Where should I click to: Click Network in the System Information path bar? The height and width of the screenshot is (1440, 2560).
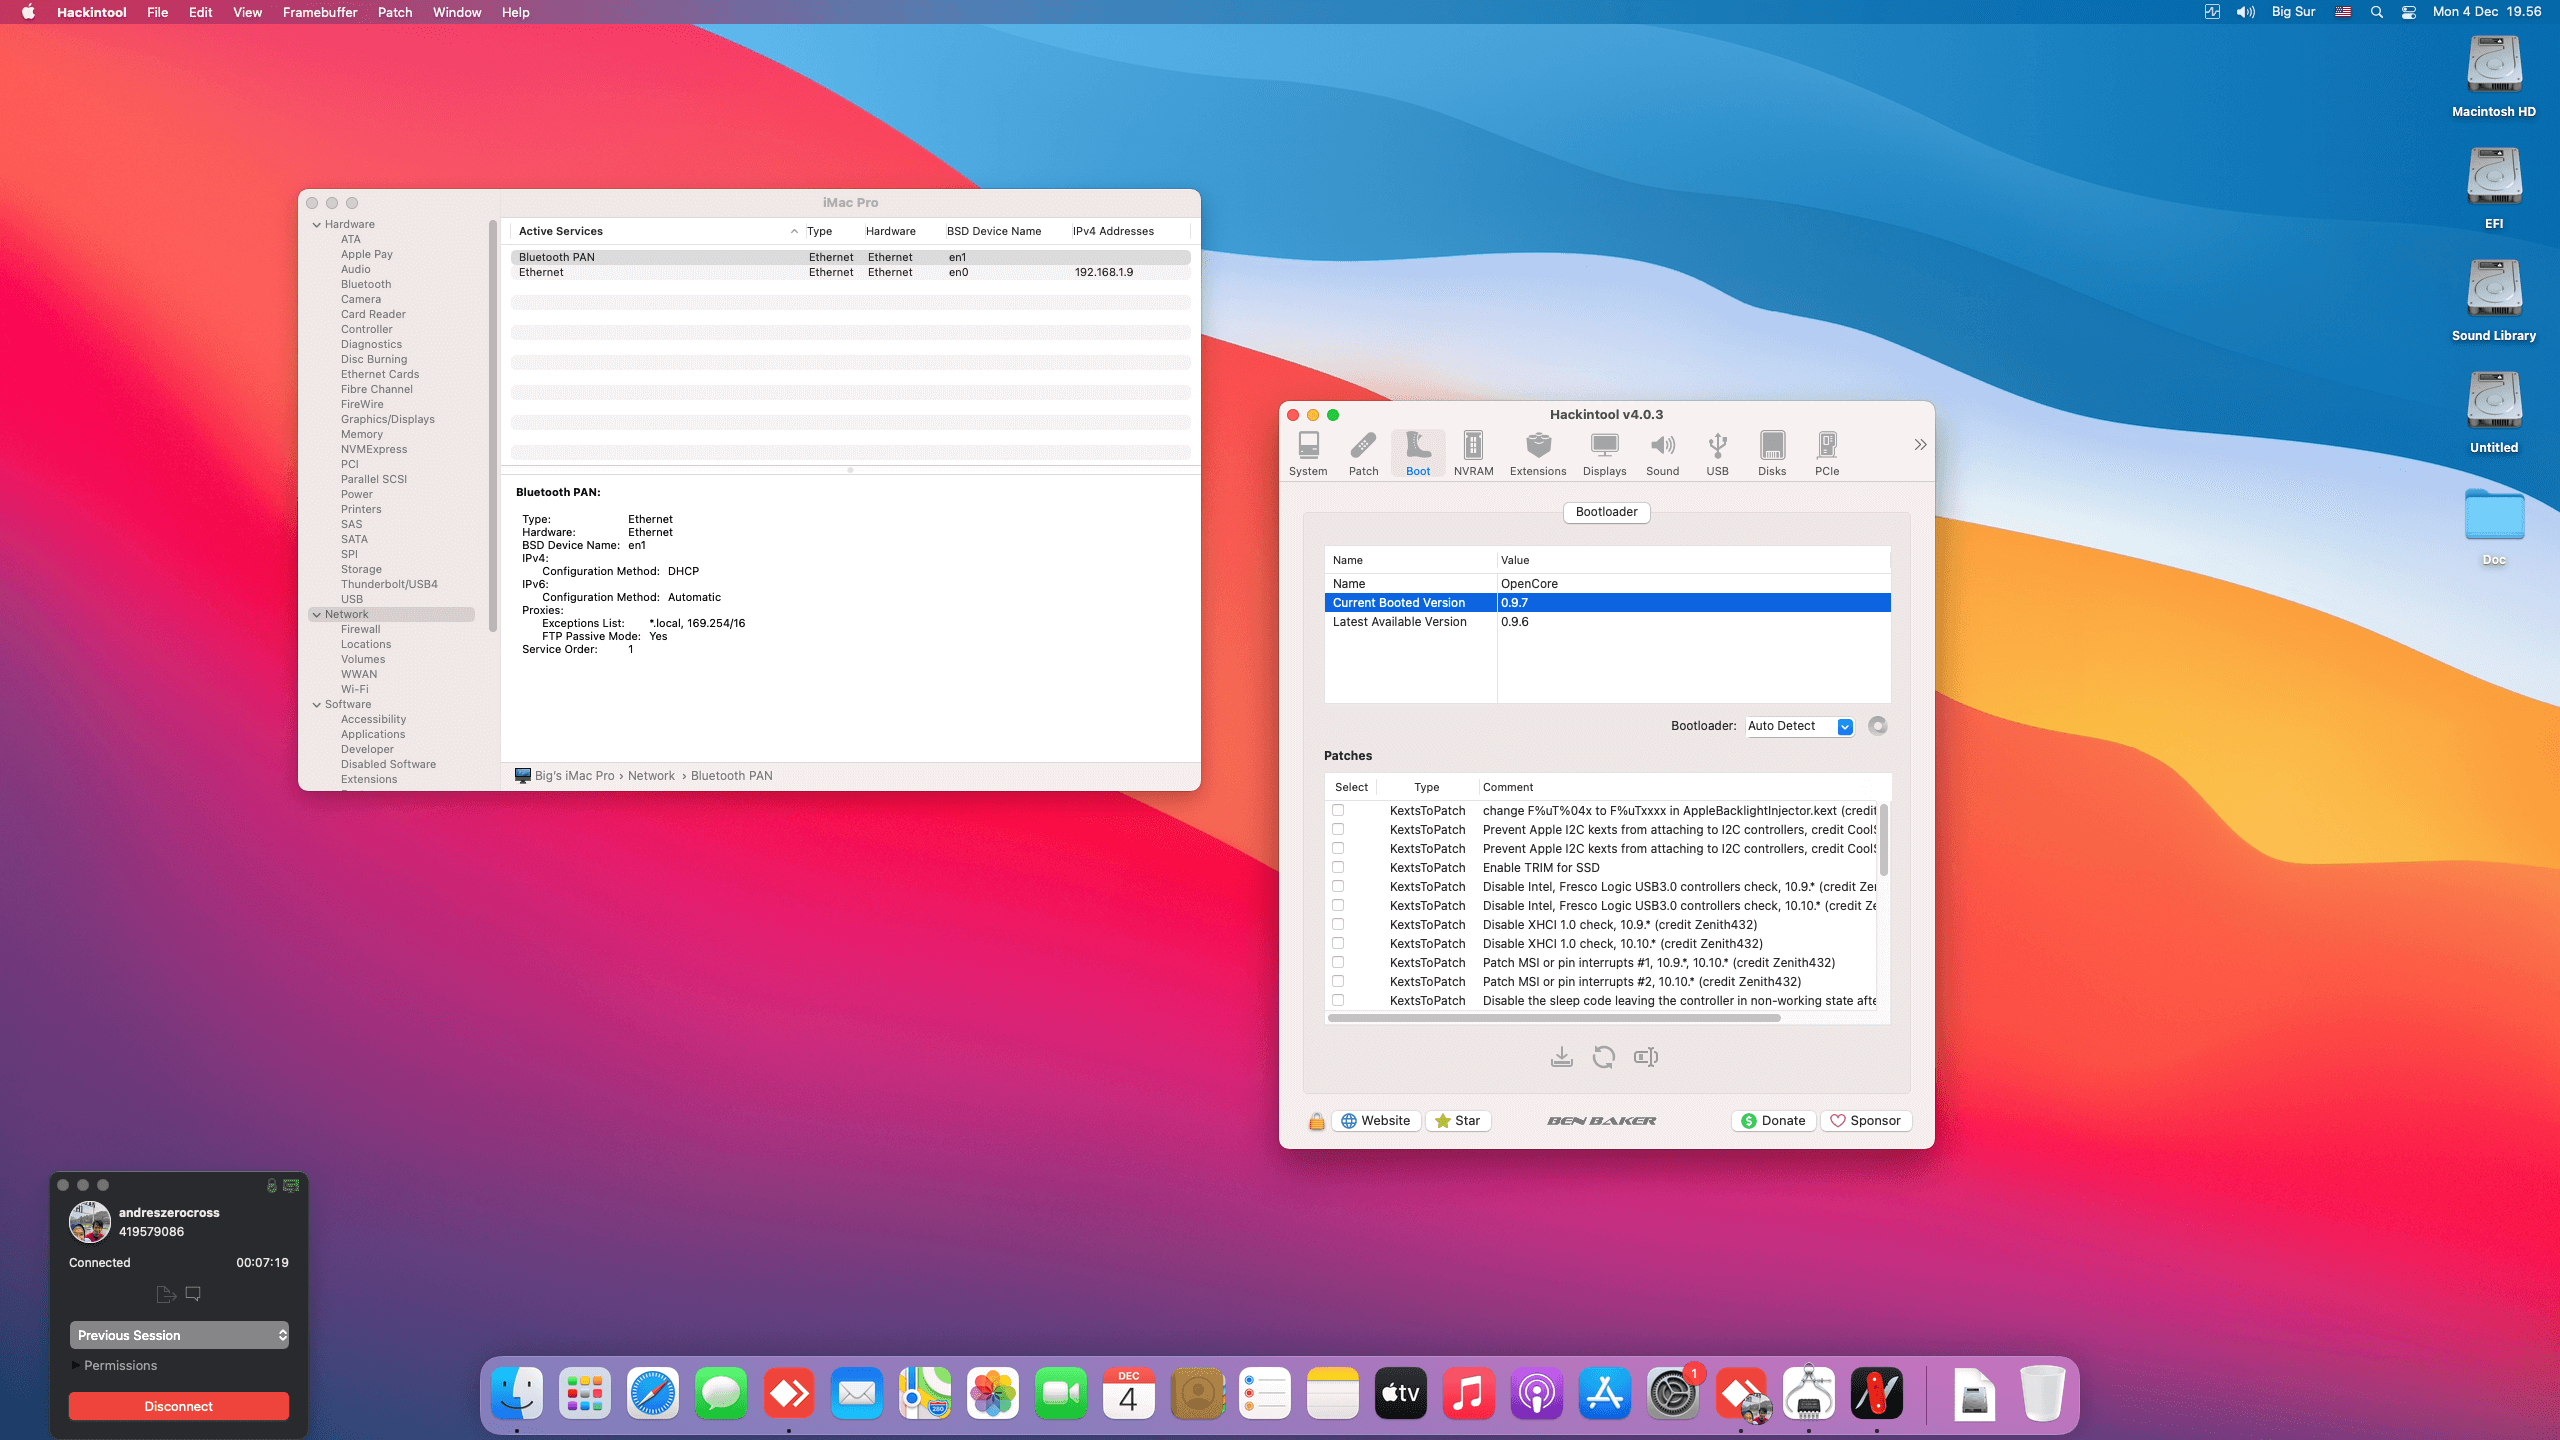coord(651,776)
